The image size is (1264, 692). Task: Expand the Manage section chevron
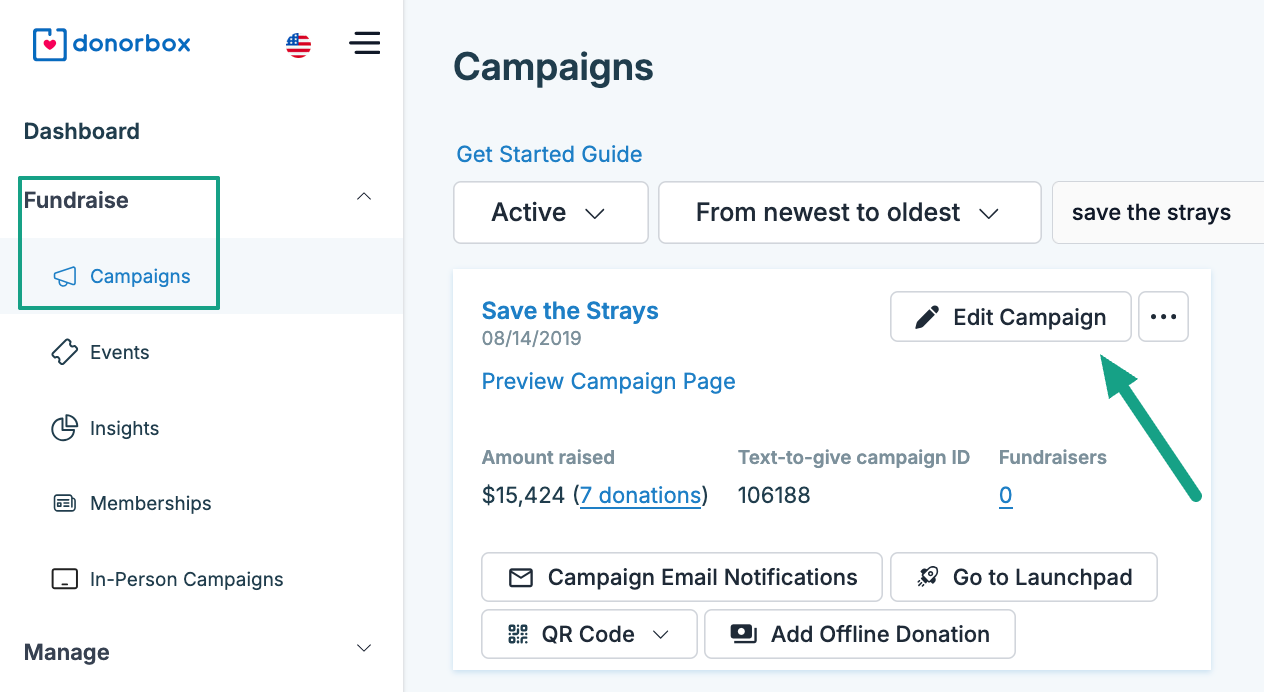click(x=364, y=649)
